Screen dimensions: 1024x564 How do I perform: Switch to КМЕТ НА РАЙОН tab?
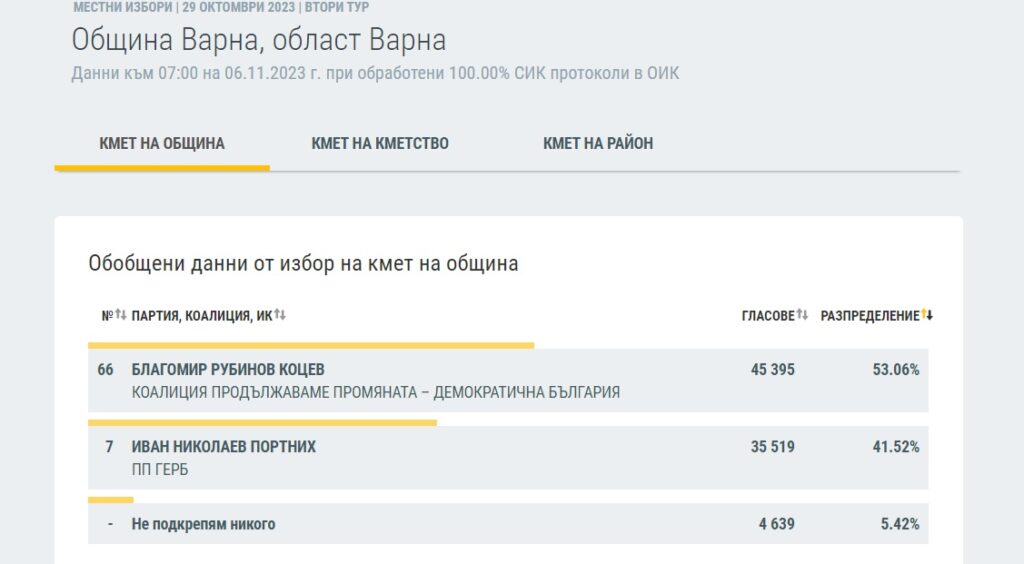pos(598,144)
